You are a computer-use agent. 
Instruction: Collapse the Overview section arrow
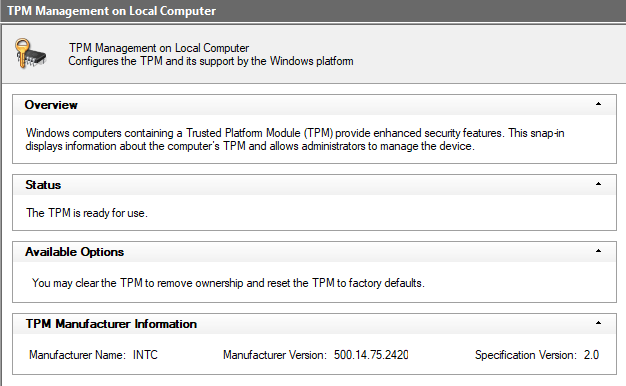click(x=598, y=104)
